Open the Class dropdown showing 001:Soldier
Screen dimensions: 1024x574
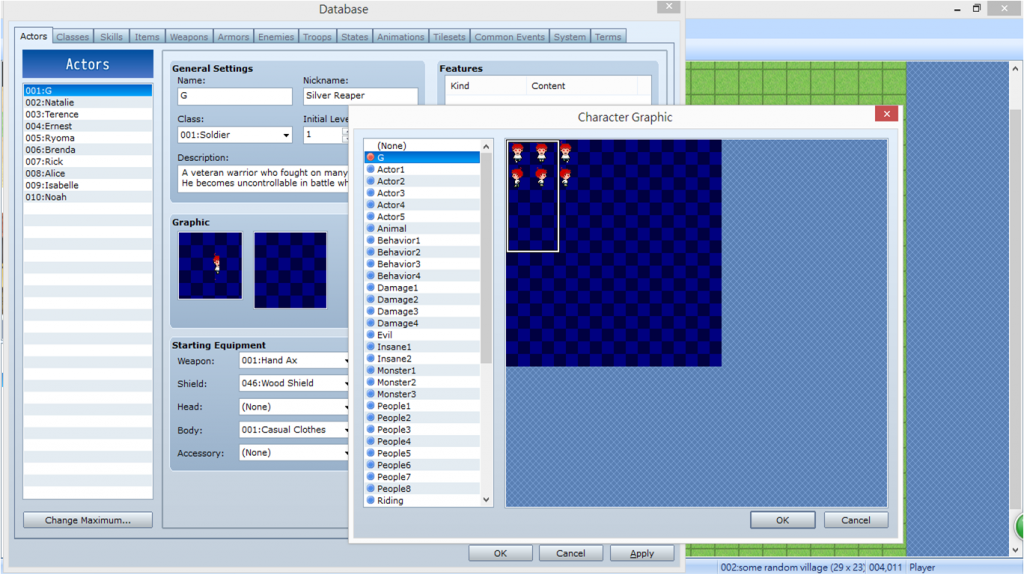pos(234,135)
